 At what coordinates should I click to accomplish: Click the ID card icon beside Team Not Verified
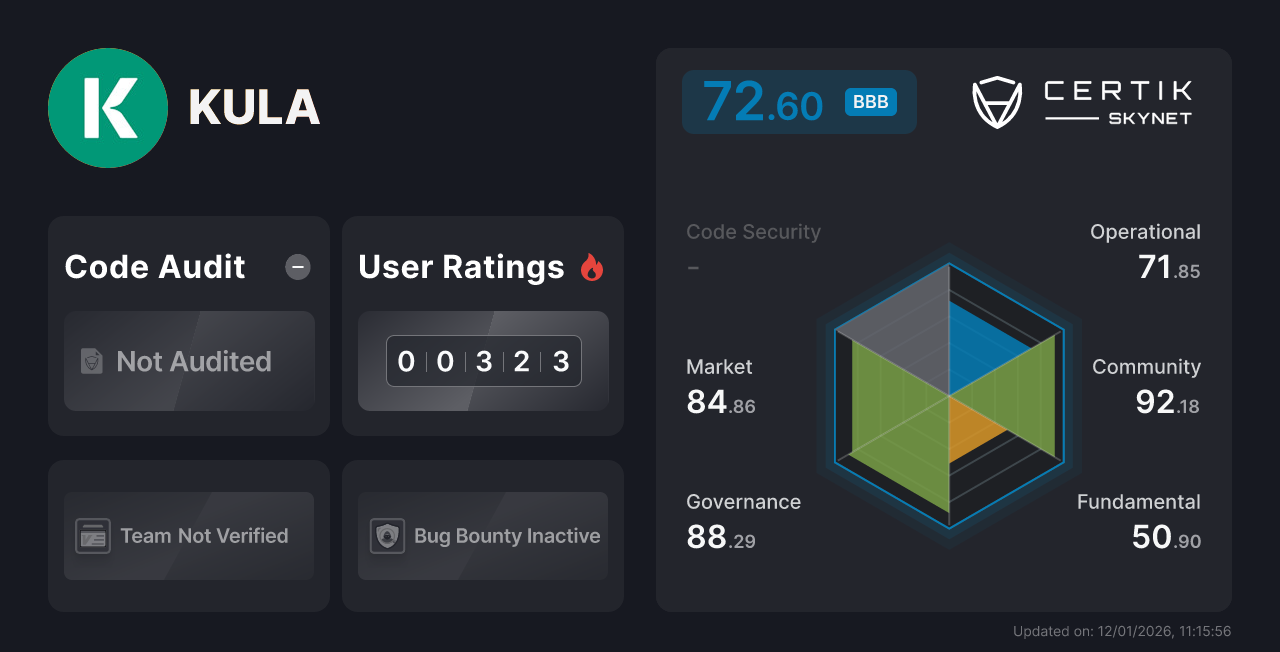click(93, 536)
